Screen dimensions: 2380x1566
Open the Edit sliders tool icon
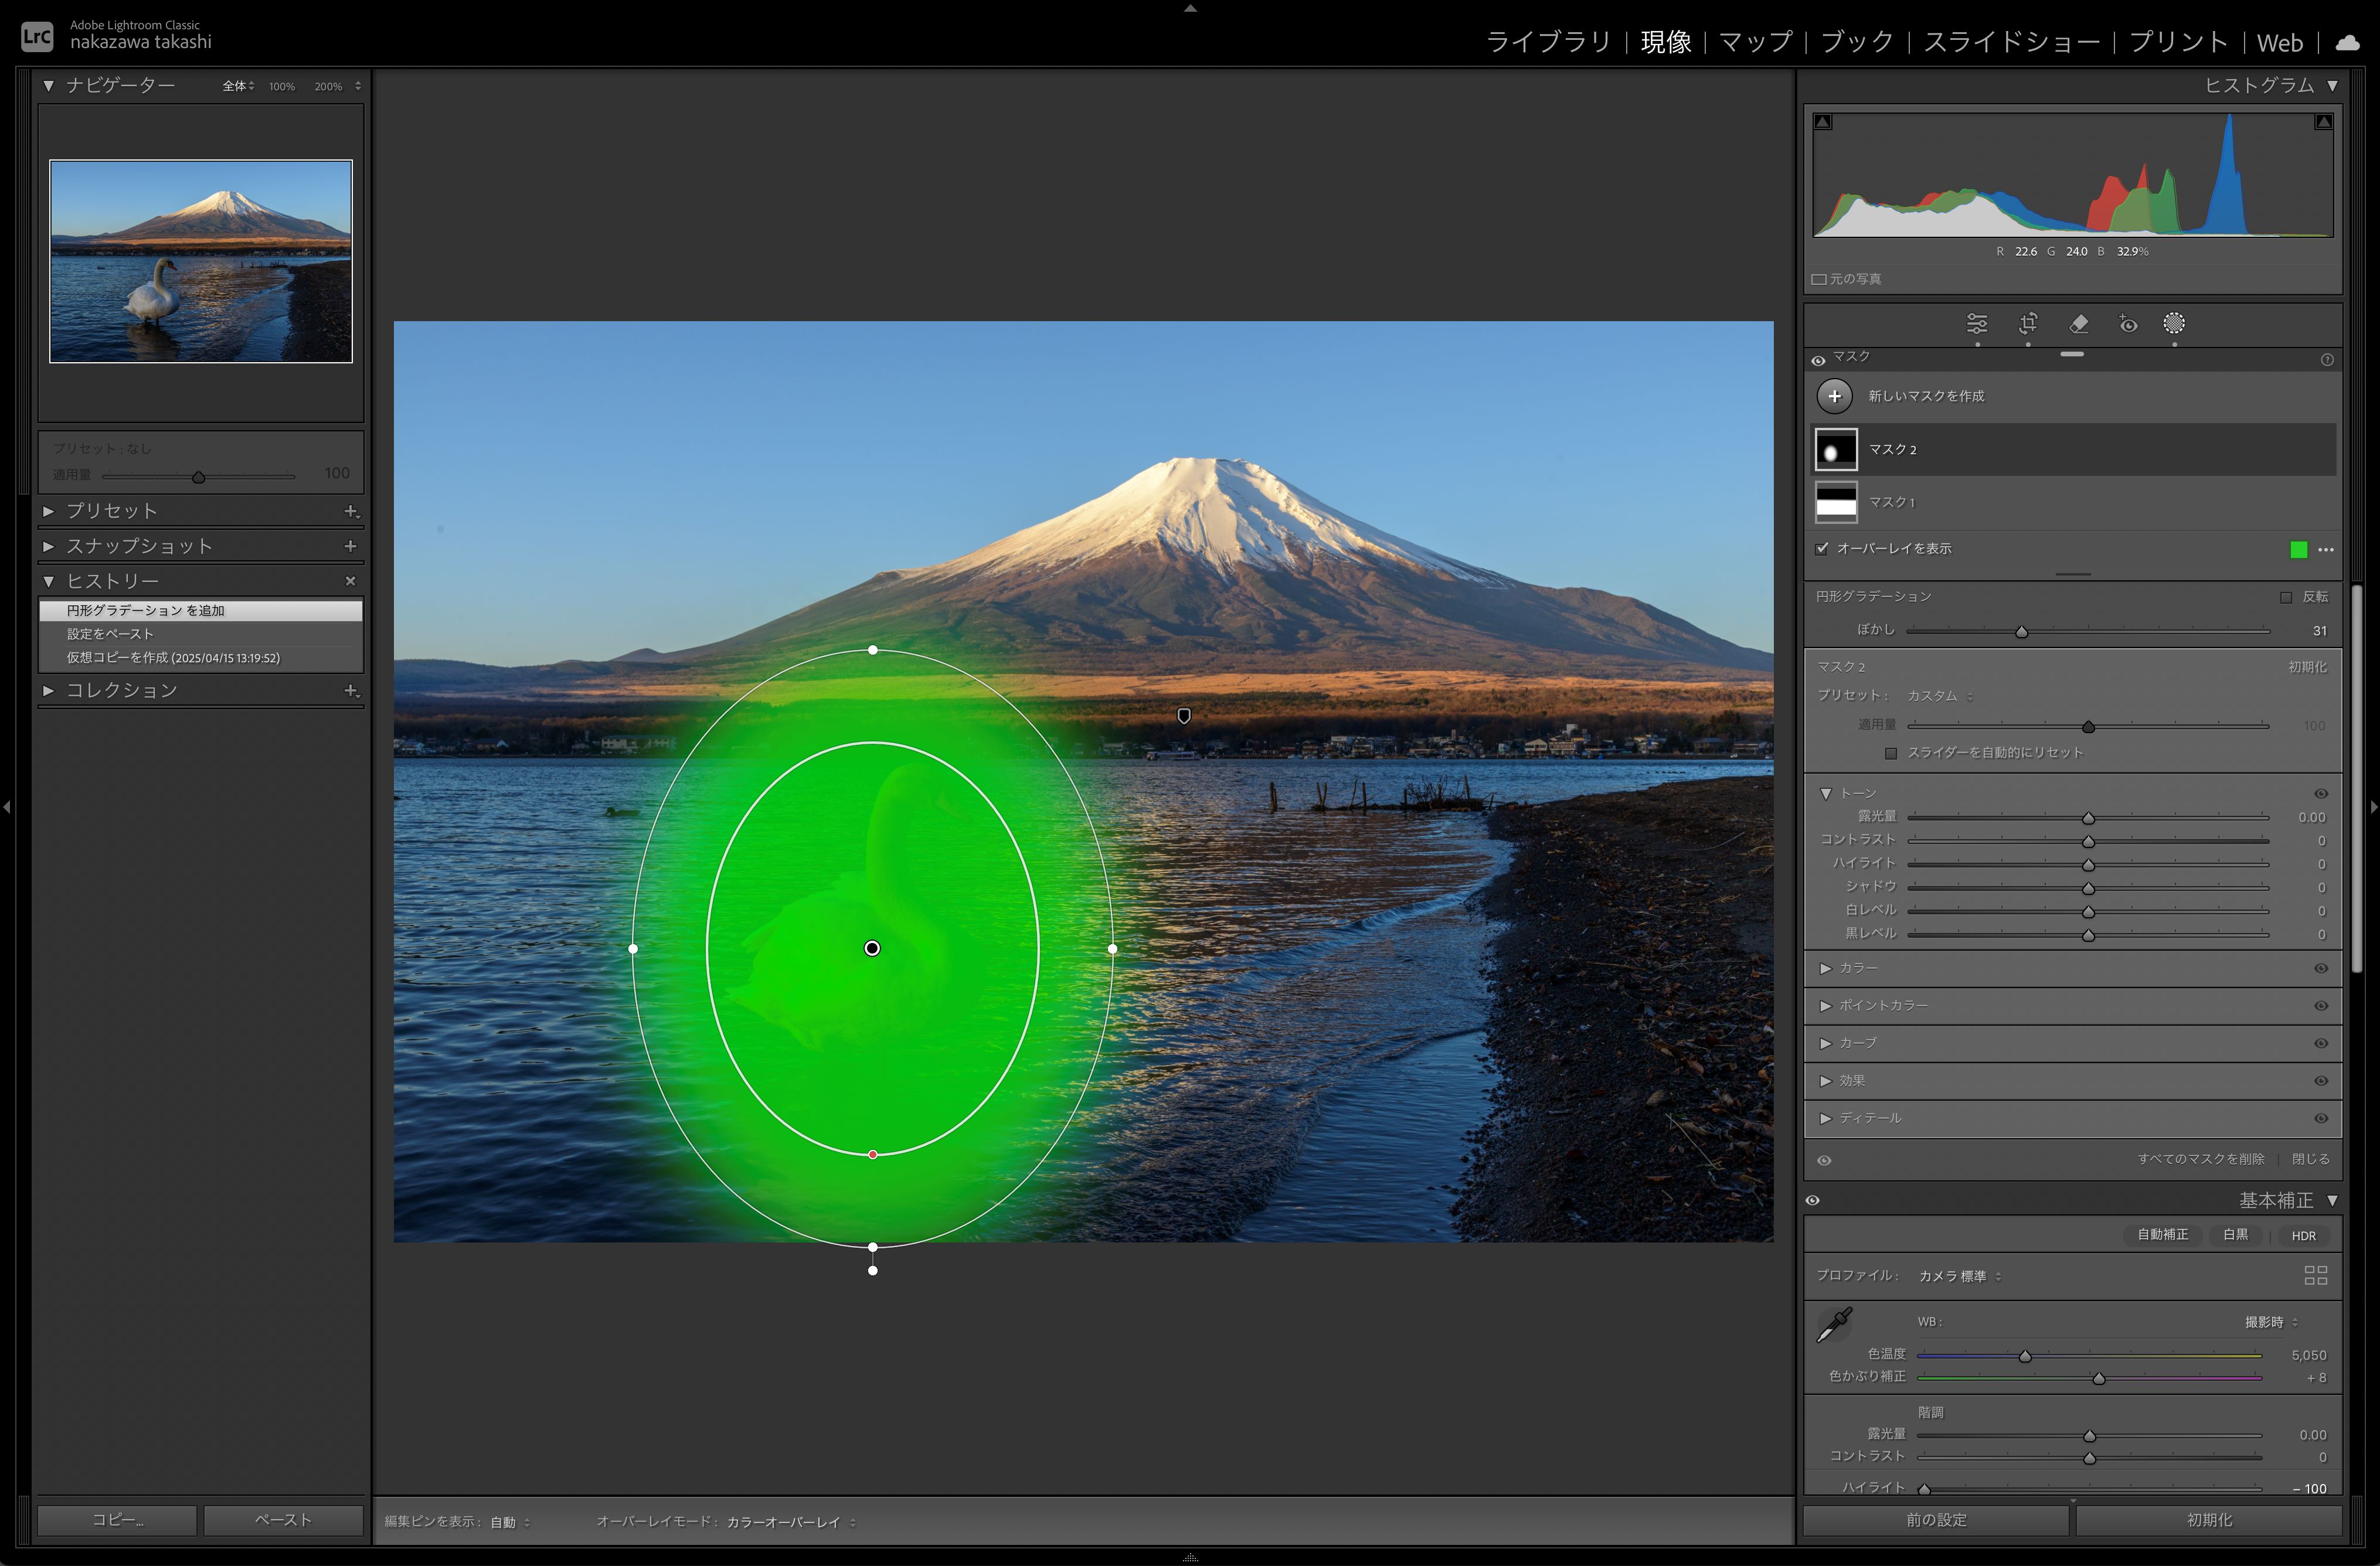(1977, 324)
